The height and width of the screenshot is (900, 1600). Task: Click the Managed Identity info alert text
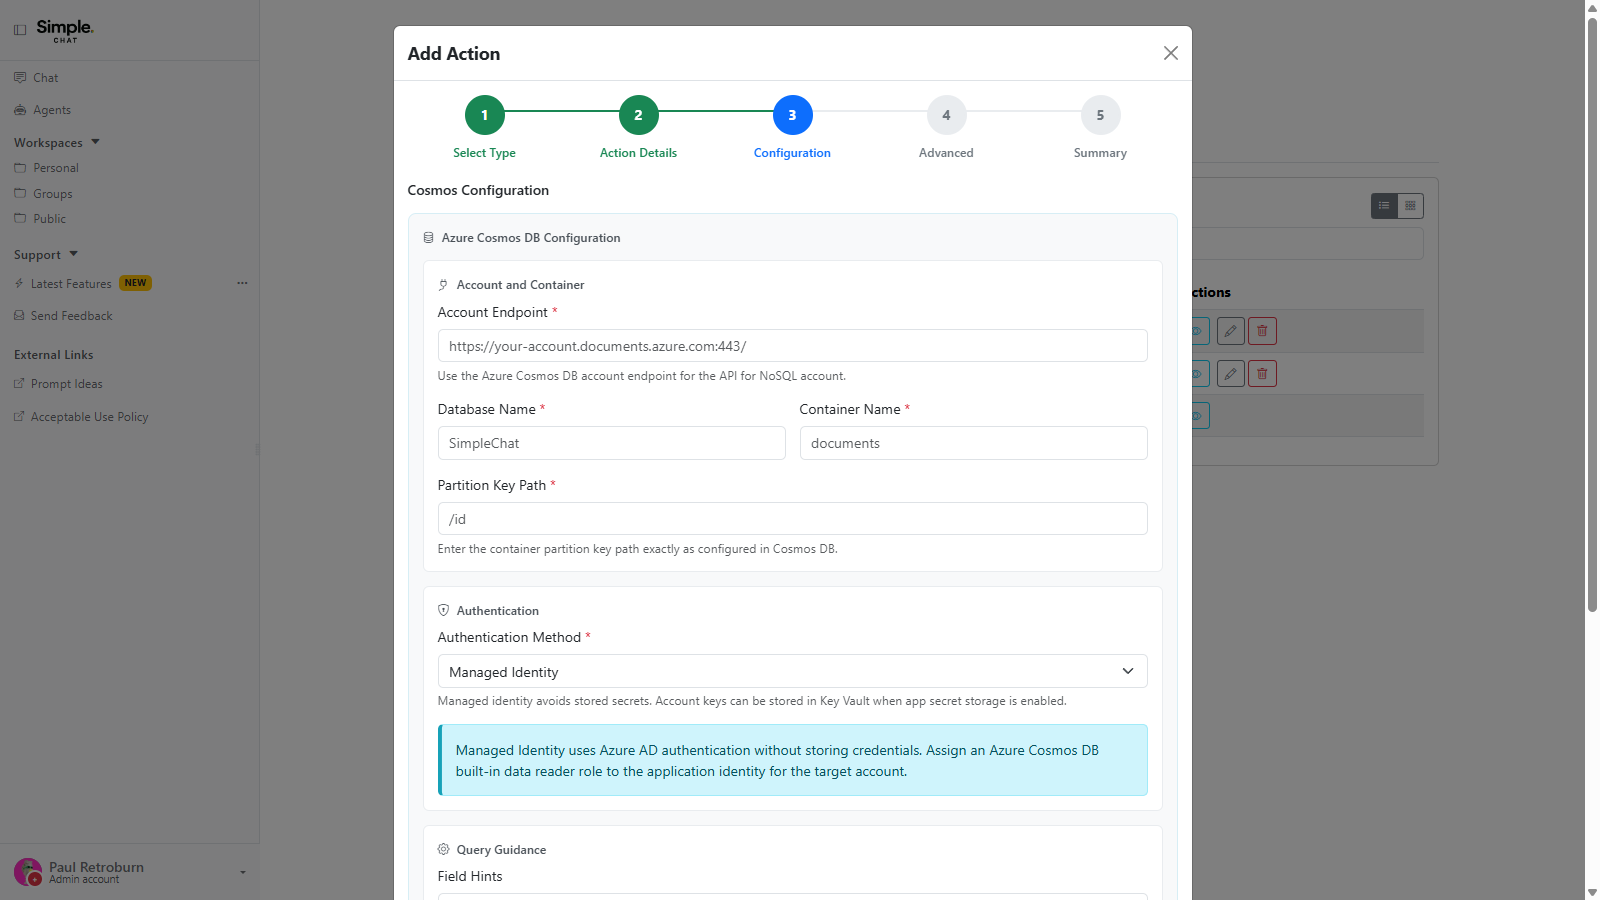[x=777, y=761]
